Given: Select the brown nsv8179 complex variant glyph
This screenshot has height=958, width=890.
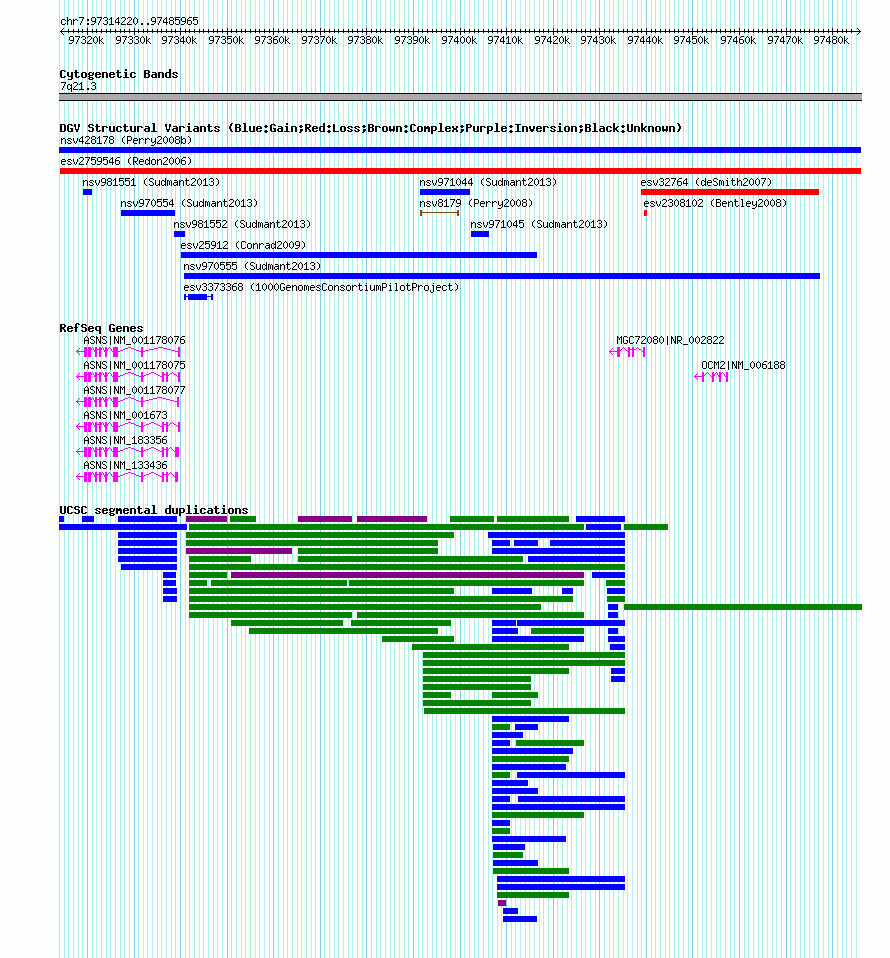Looking at the screenshot, I should pyautogui.click(x=439, y=213).
